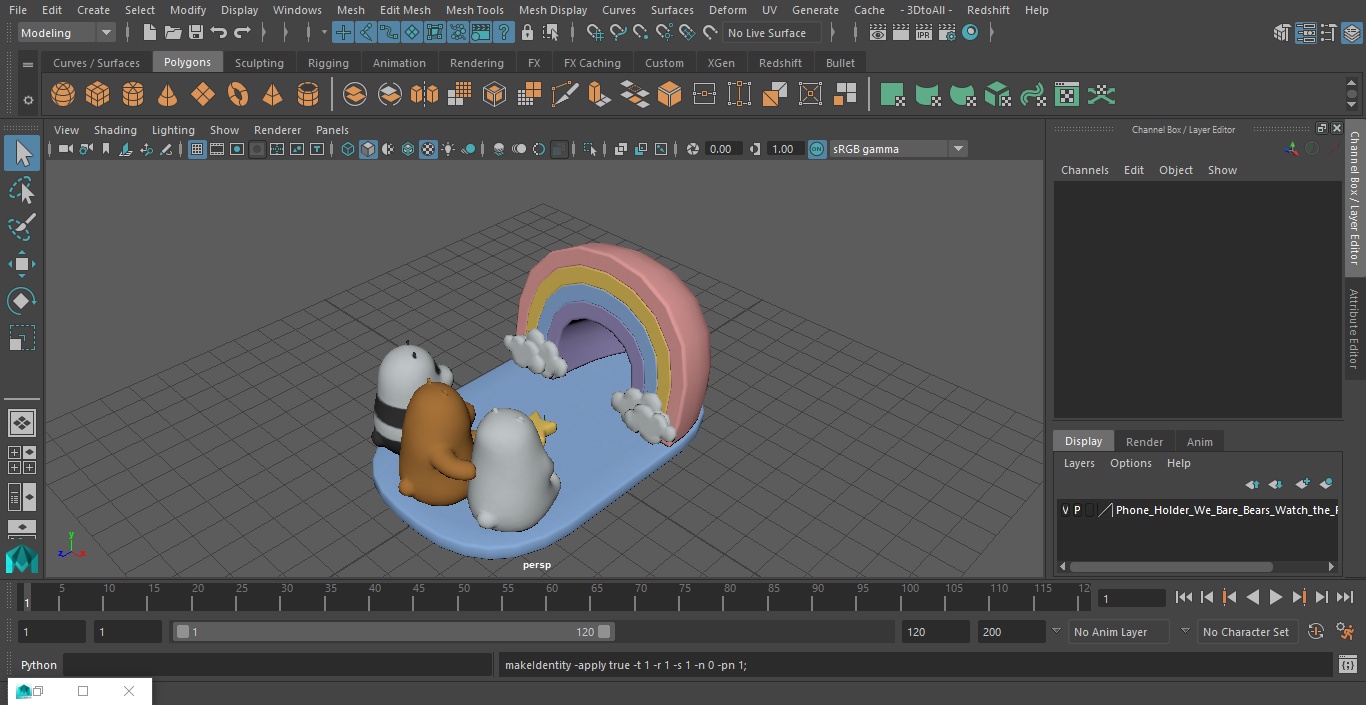Viewport: 1366px width, 705px height.
Task: Open the Anim layer tab
Action: [x=1199, y=442]
